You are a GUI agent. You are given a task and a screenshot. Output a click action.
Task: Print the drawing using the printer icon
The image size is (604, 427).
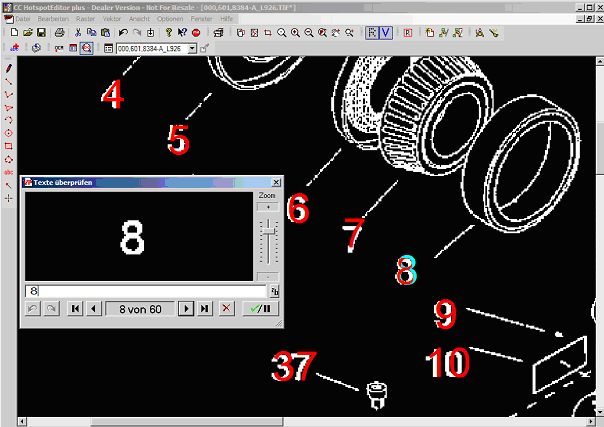click(x=59, y=33)
